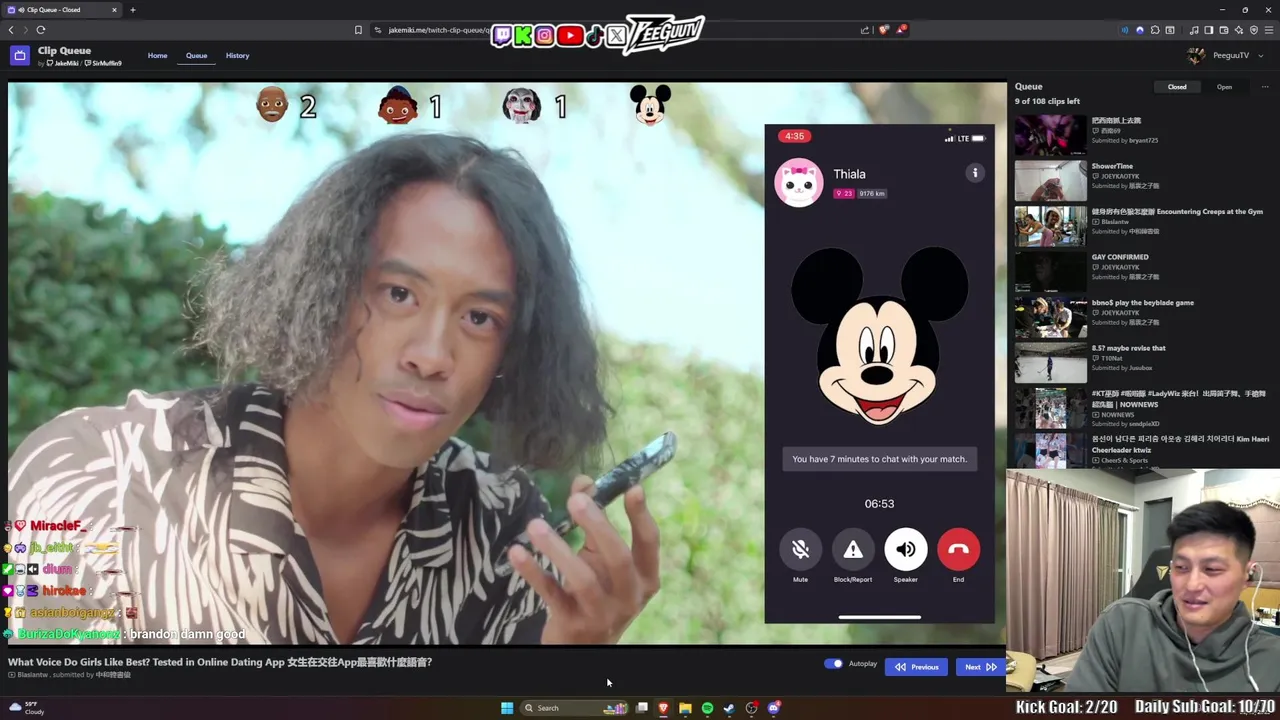Click the SirMuffin9 author link

(x=104, y=63)
